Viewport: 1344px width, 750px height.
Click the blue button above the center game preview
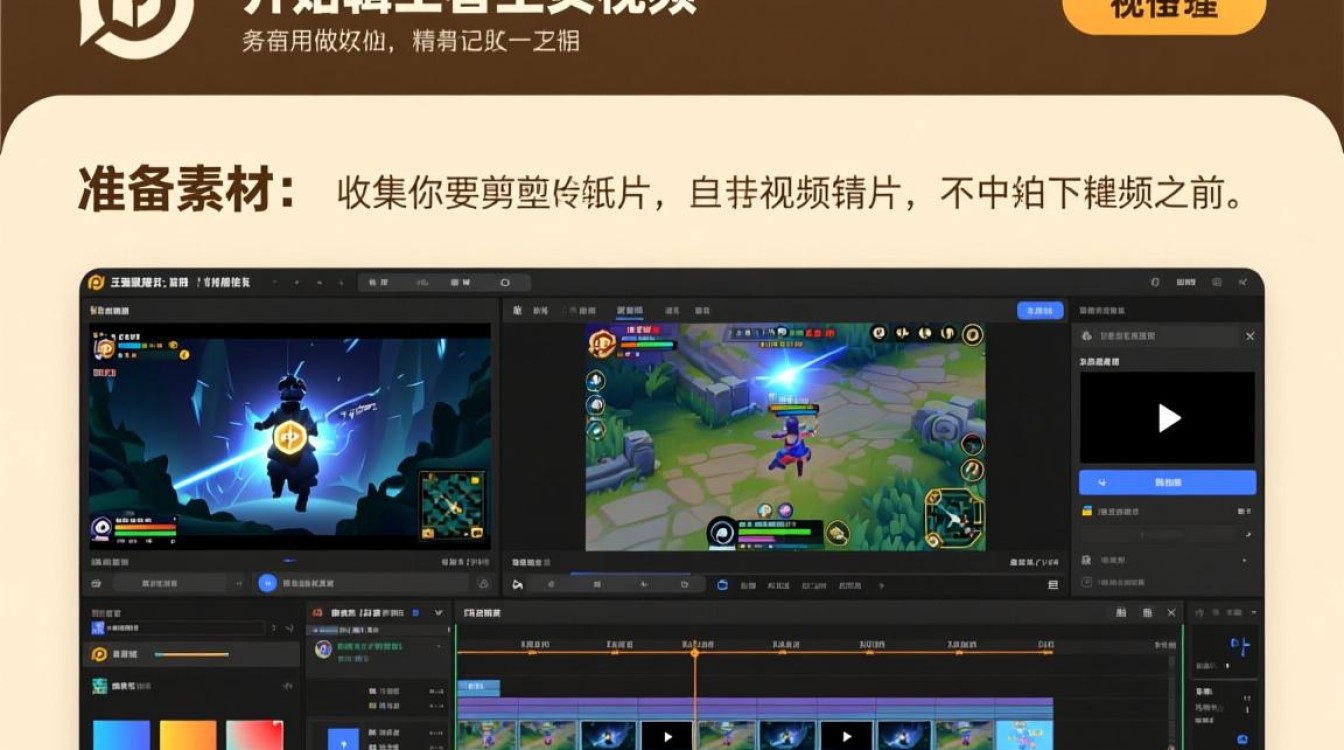1040,311
